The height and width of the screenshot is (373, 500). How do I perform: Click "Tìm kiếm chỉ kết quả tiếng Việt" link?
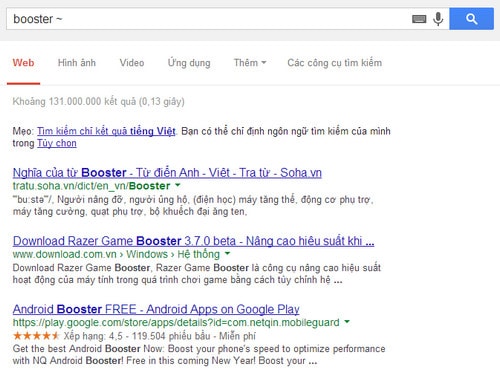106,131
